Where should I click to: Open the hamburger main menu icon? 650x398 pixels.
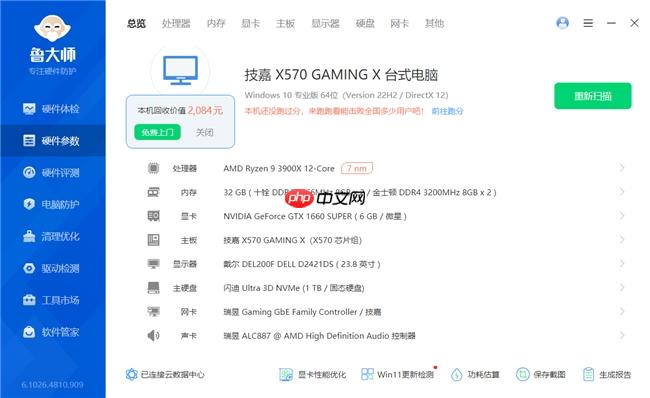click(x=588, y=23)
